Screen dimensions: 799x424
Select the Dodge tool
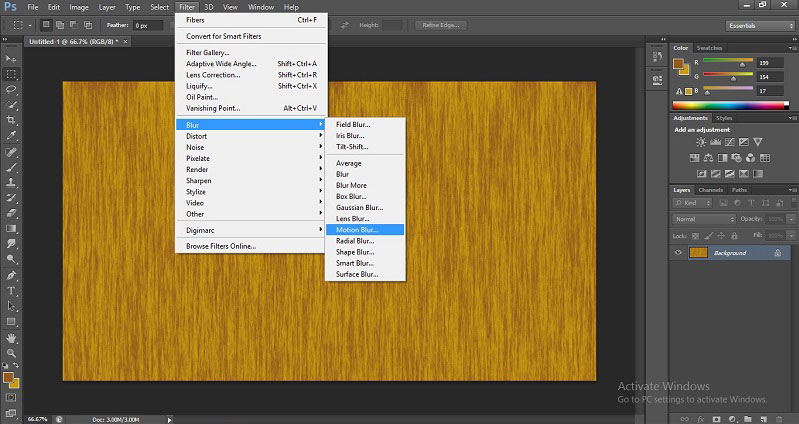pyautogui.click(x=11, y=259)
